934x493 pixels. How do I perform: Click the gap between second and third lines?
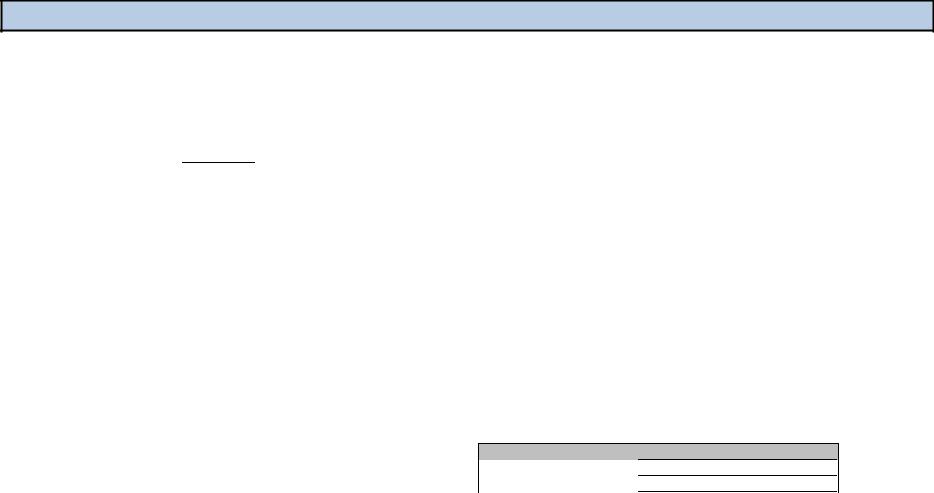pyautogui.click(x=737, y=483)
